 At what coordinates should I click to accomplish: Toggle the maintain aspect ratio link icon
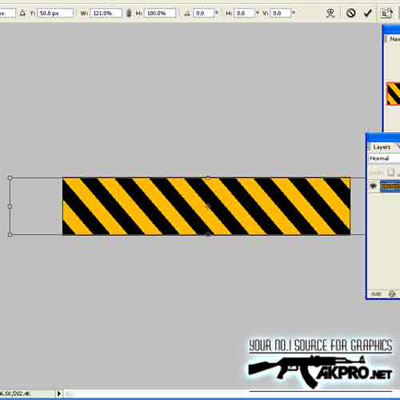pyautogui.click(x=129, y=13)
